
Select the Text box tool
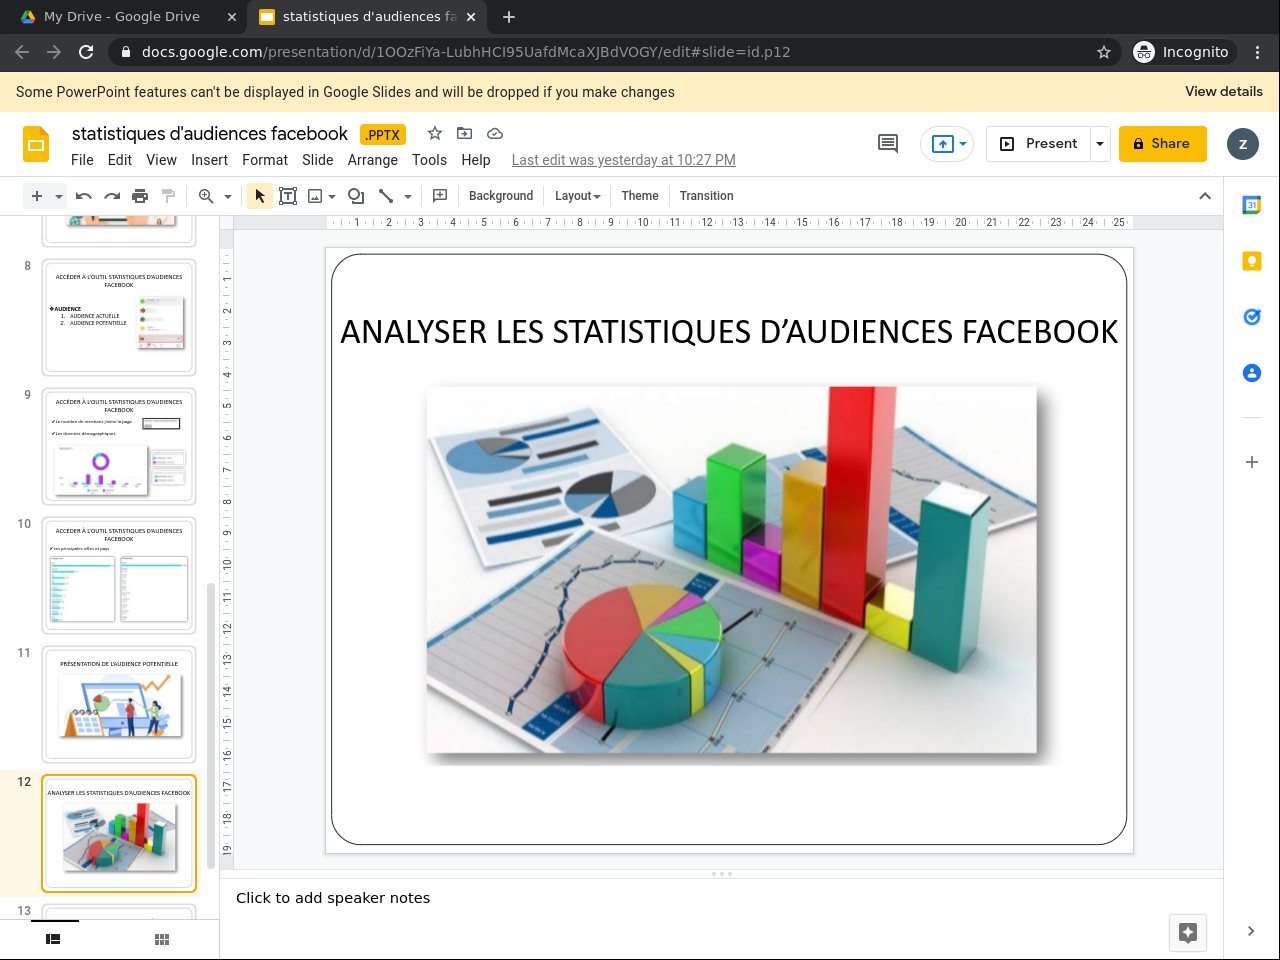click(x=288, y=196)
